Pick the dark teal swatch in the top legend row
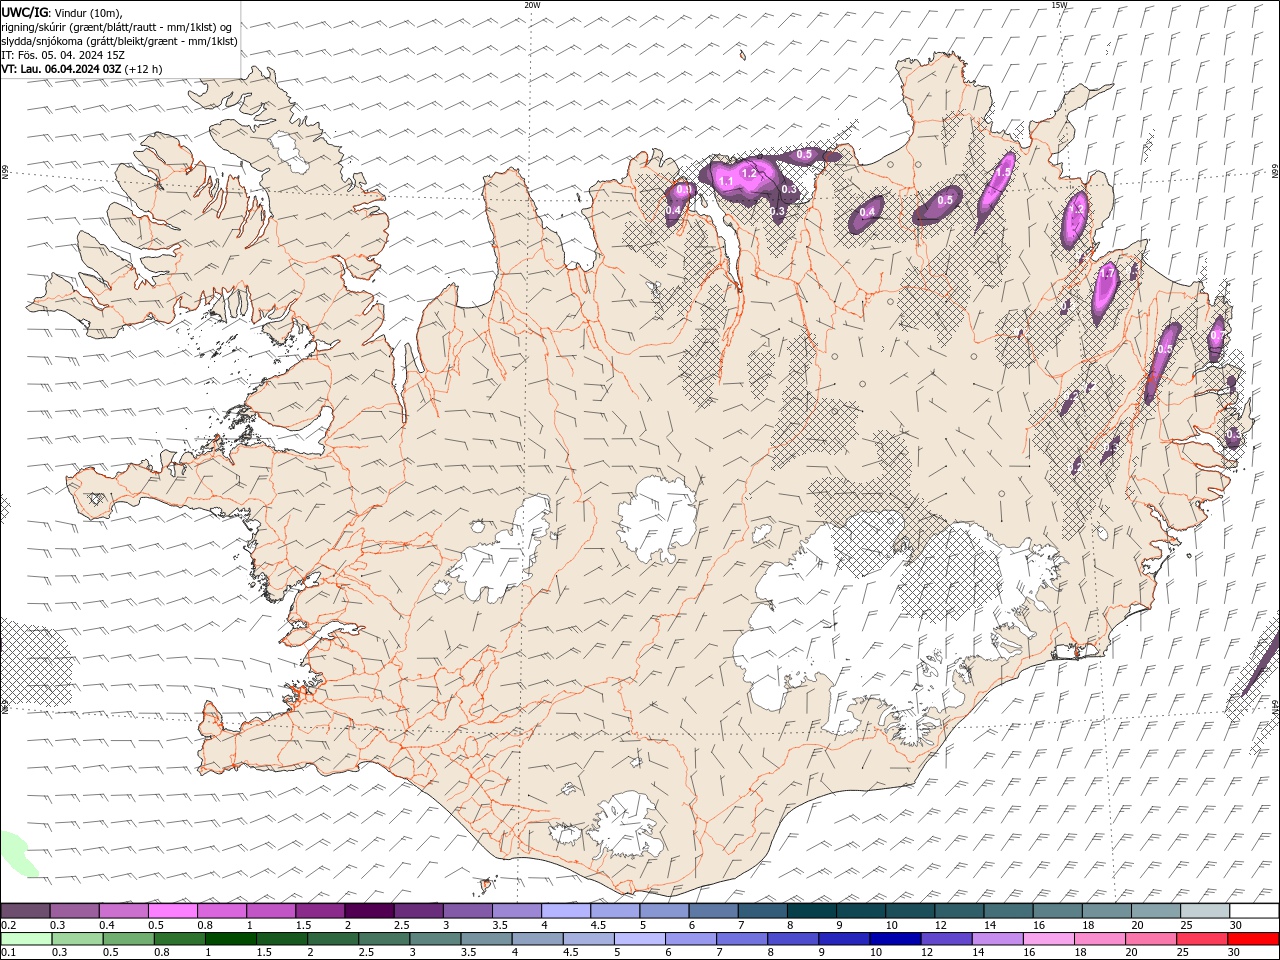The height and width of the screenshot is (960, 1280). click(812, 911)
